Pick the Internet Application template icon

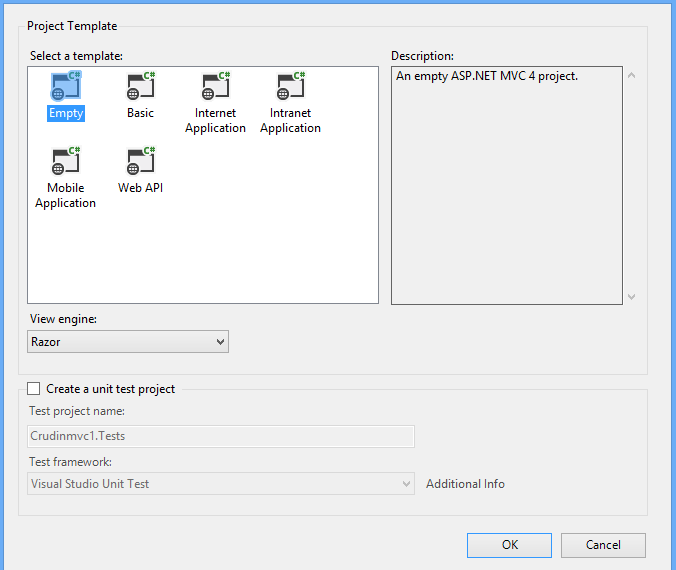pos(215,87)
